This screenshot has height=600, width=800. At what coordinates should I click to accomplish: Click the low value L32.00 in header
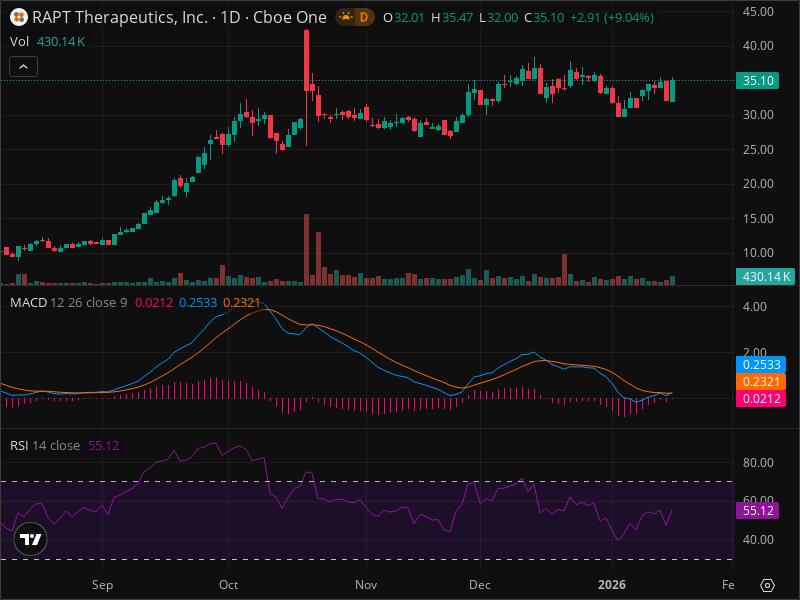[x=498, y=18]
